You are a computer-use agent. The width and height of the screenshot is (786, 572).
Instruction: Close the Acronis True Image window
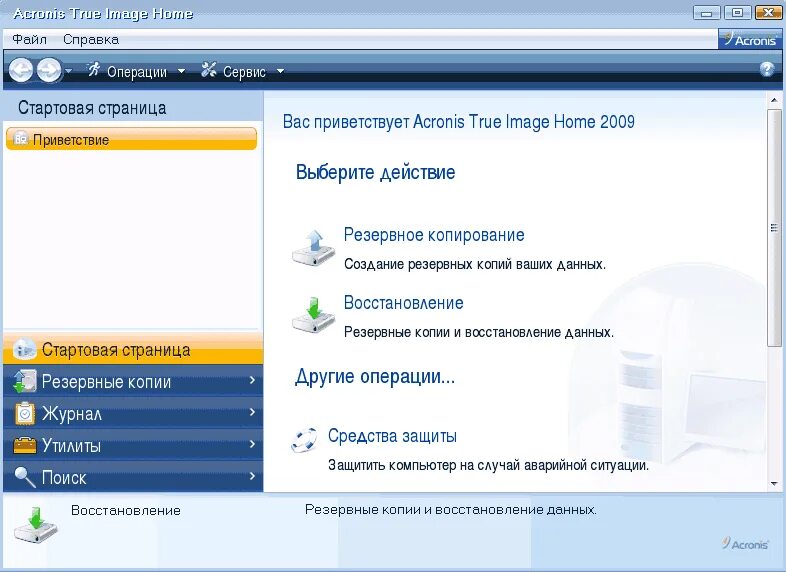768,13
